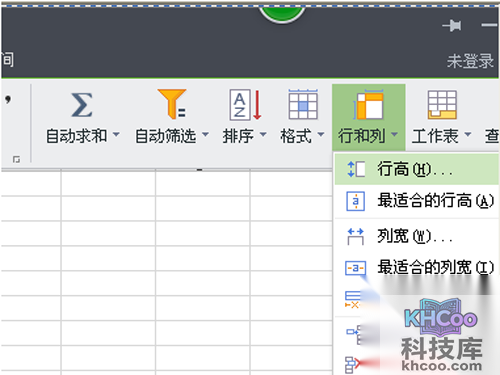Click the best-fit row height icon
The width and height of the screenshot is (500, 375).
coord(355,201)
